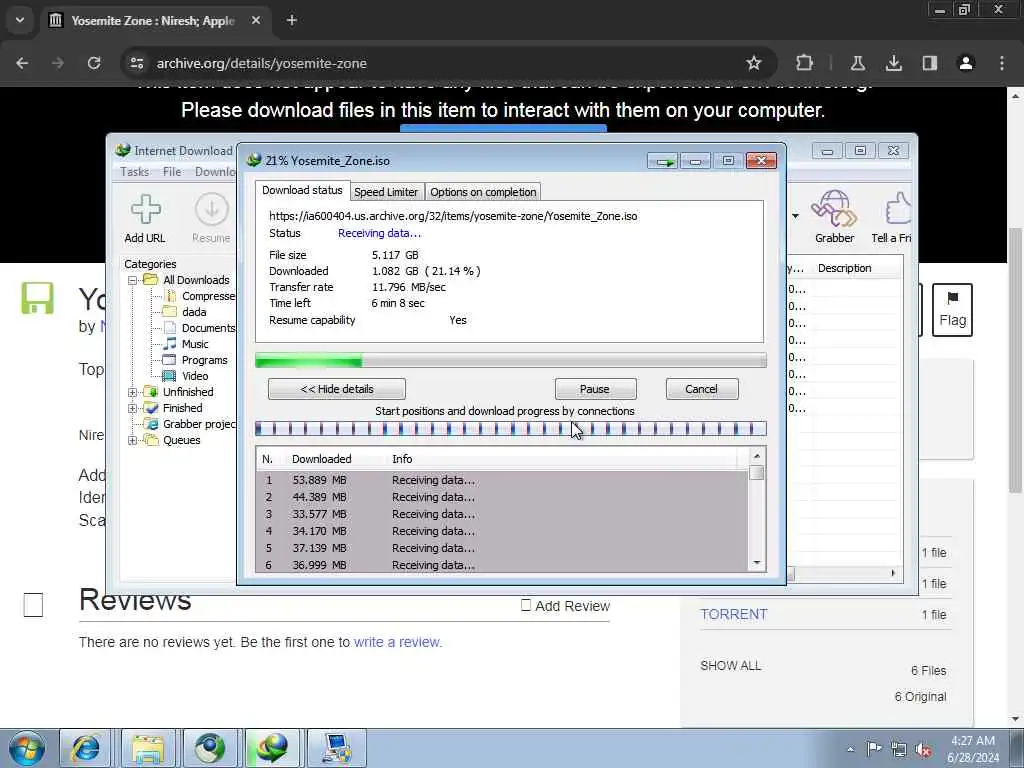Open Chrome profile avatar

tap(966, 63)
